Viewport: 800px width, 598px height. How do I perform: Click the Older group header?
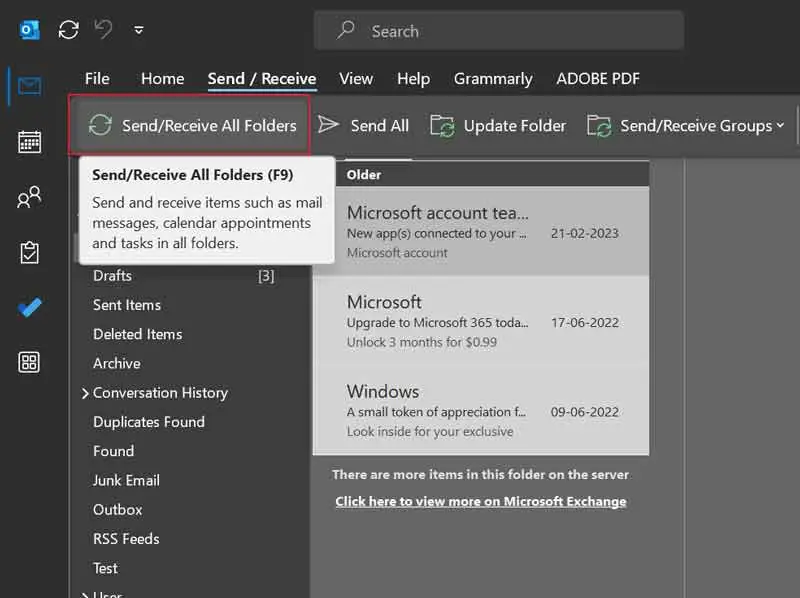(x=364, y=175)
